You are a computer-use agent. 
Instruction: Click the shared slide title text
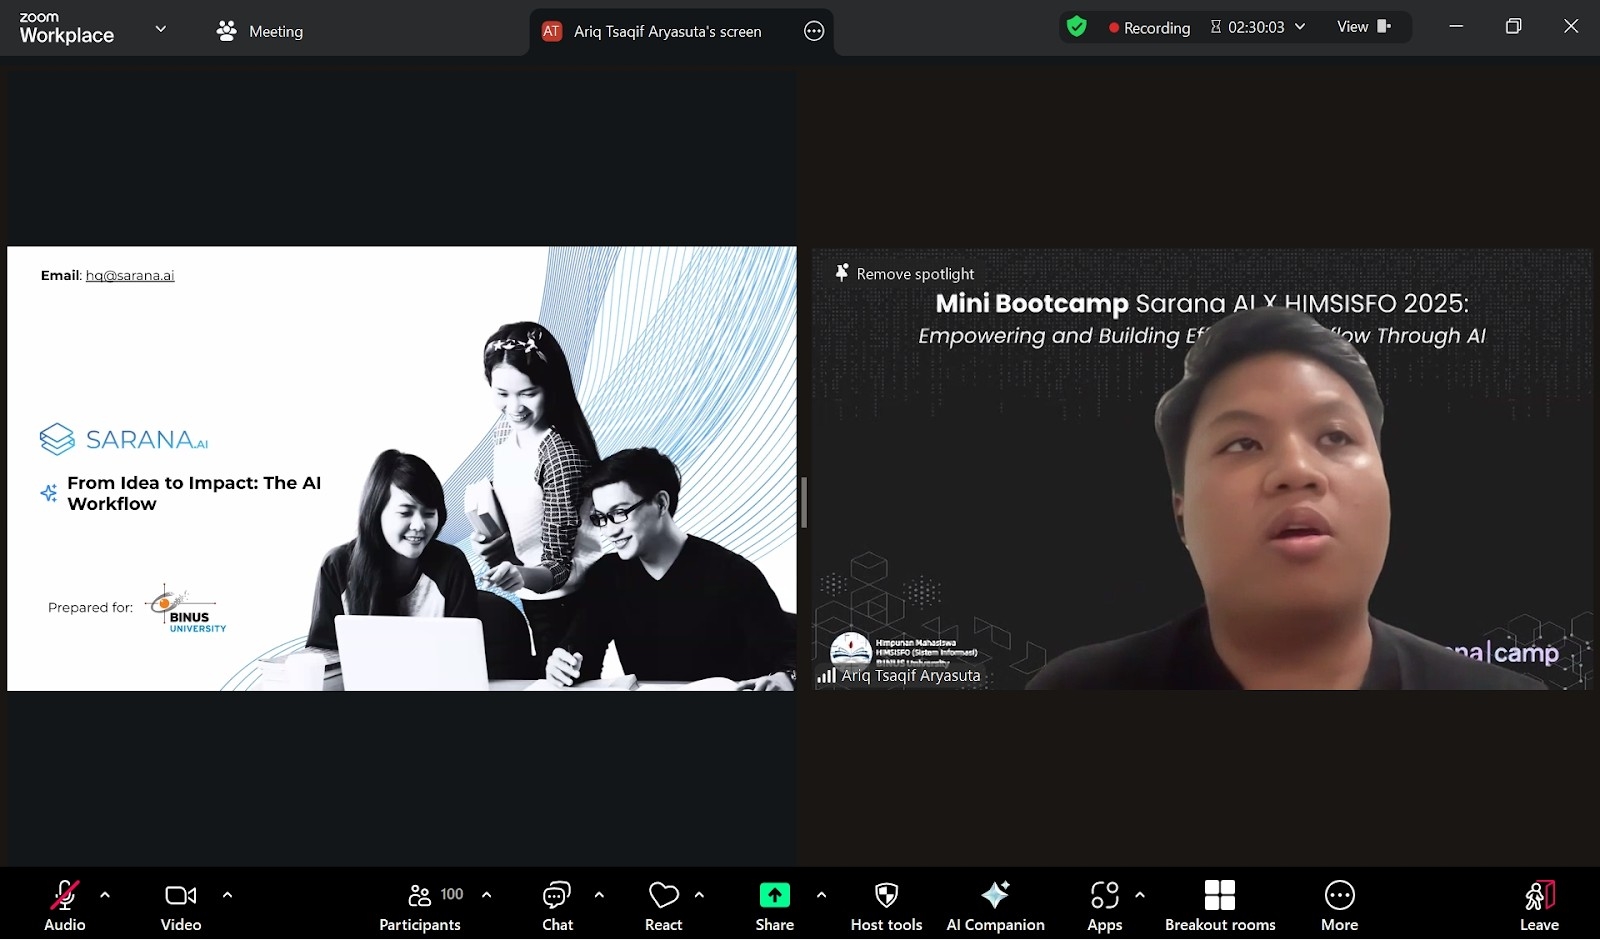tap(194, 493)
